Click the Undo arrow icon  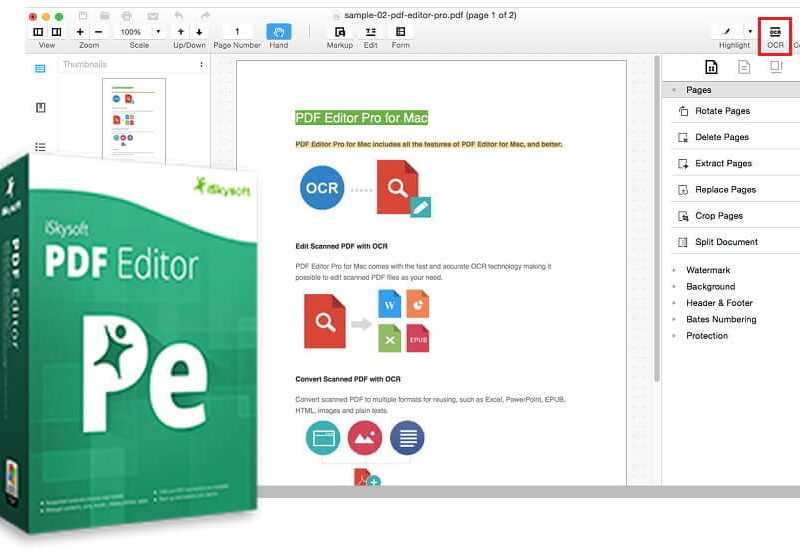(179, 16)
